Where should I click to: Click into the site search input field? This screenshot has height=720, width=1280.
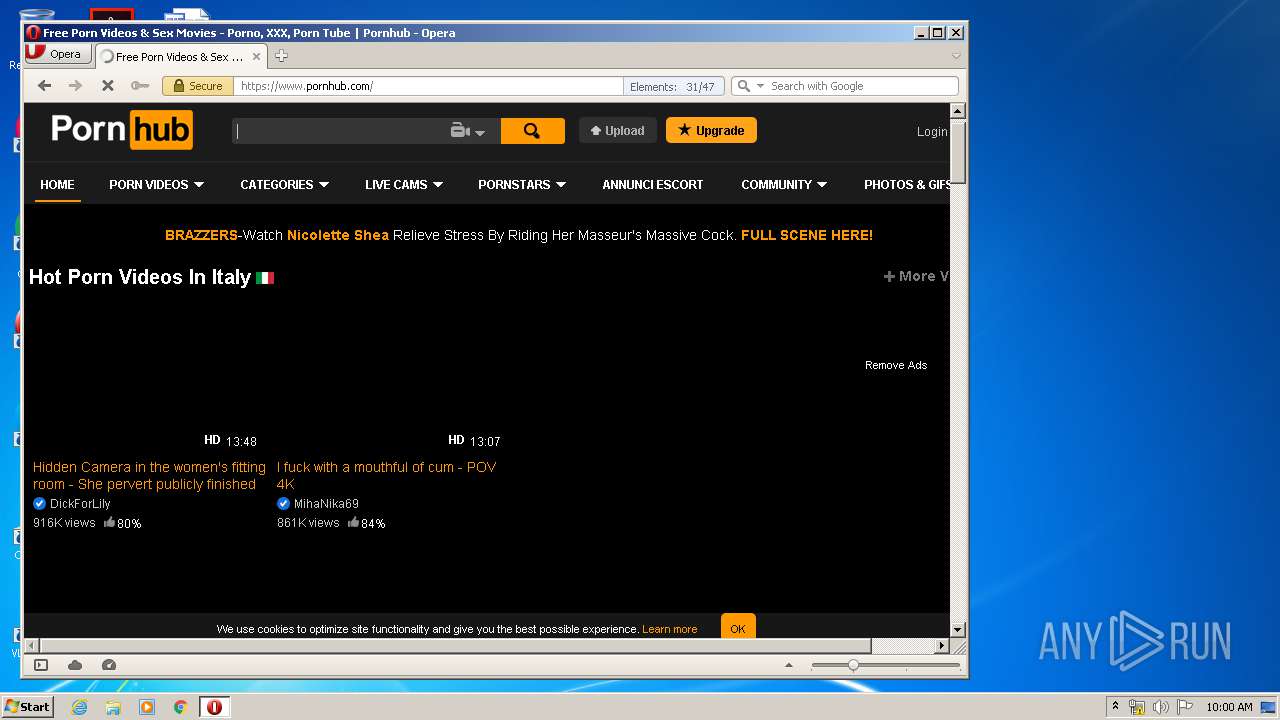[340, 131]
